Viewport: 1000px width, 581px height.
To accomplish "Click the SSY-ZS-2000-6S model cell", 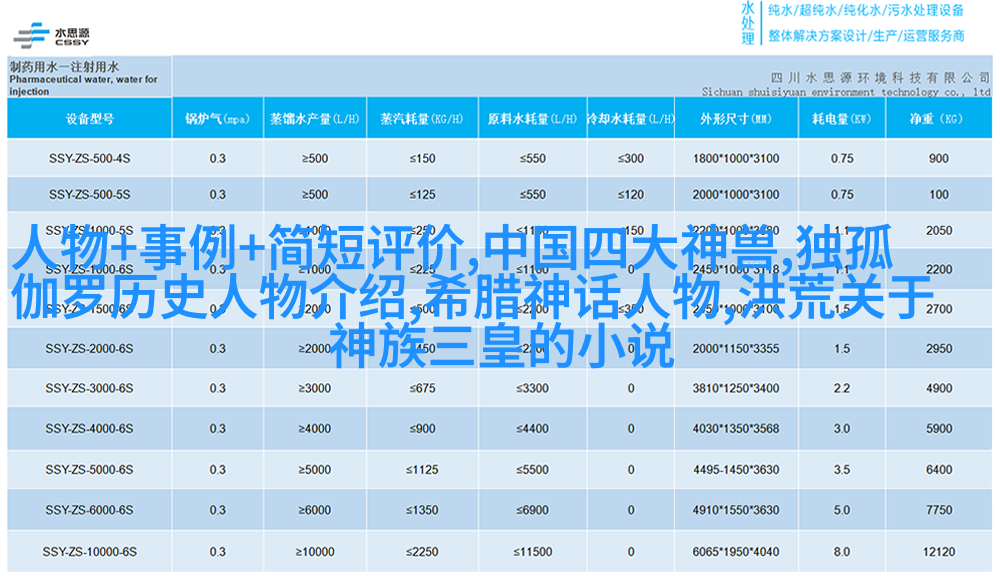I will pos(89,349).
